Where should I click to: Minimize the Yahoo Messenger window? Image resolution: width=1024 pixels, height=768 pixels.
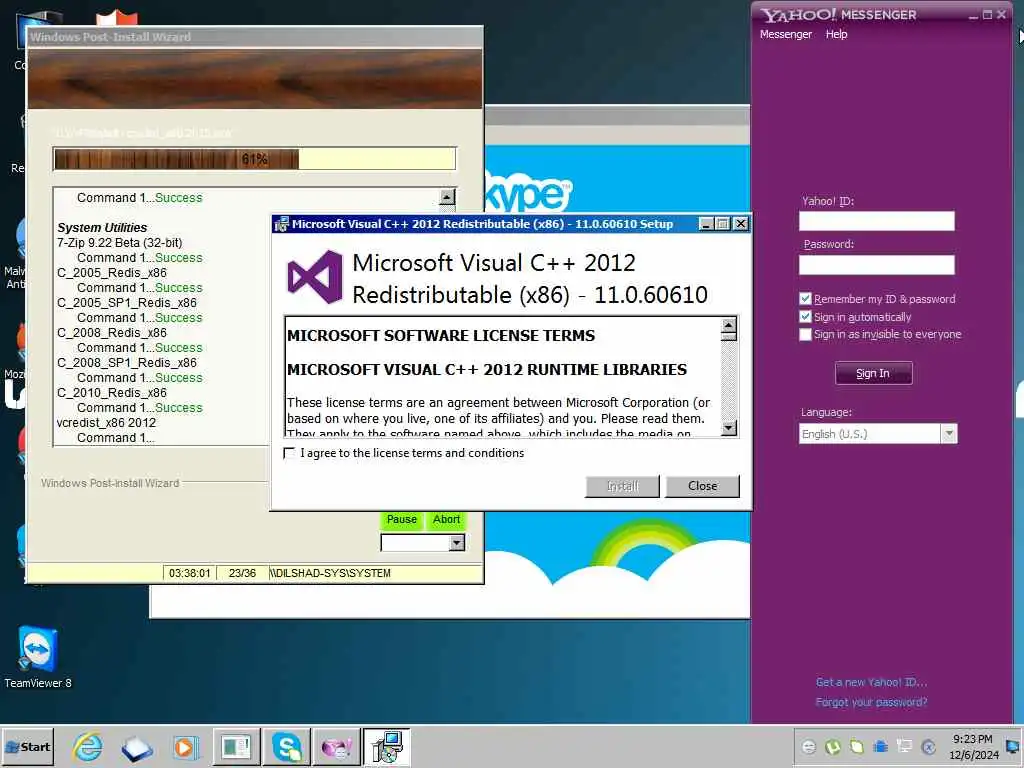click(973, 15)
